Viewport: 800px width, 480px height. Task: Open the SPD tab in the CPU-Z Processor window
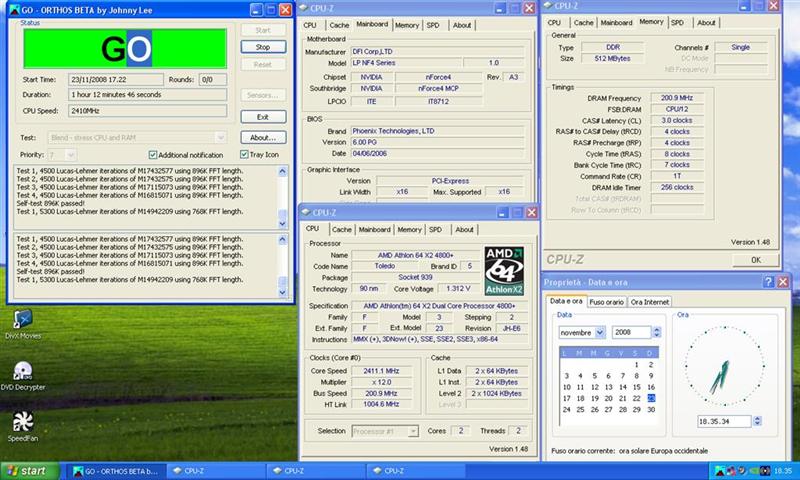coord(435,230)
